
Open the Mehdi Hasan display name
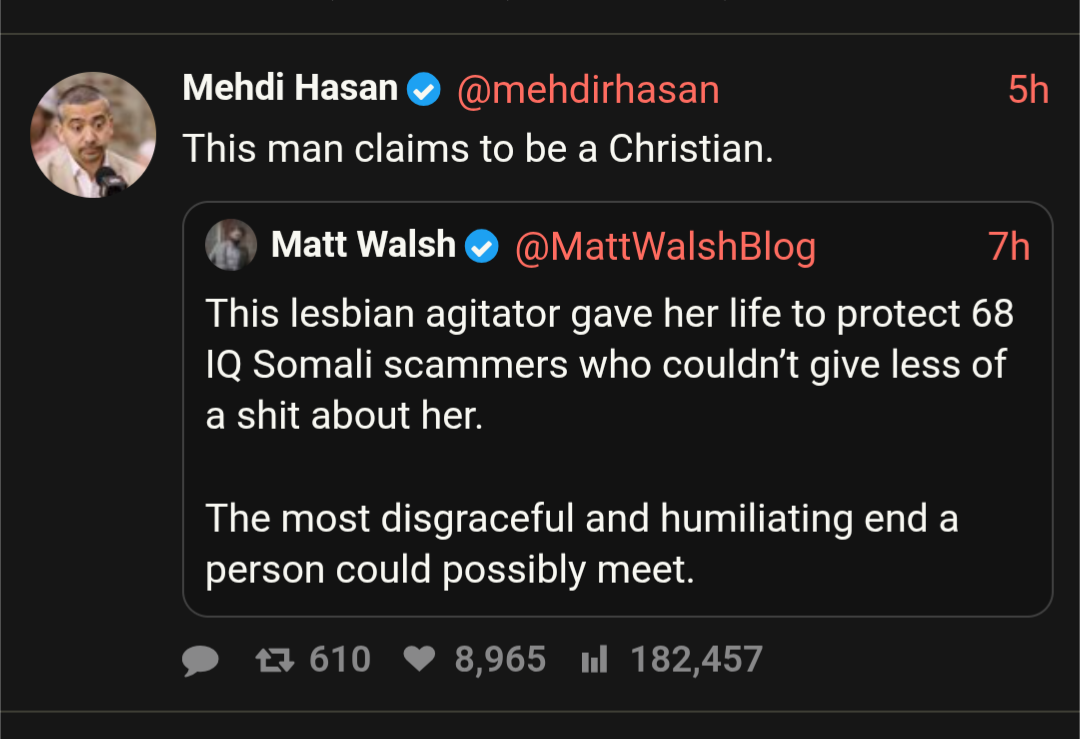pos(290,89)
